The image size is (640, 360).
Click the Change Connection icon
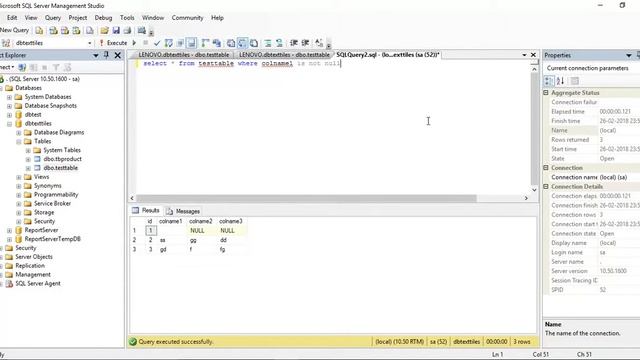(6, 43)
